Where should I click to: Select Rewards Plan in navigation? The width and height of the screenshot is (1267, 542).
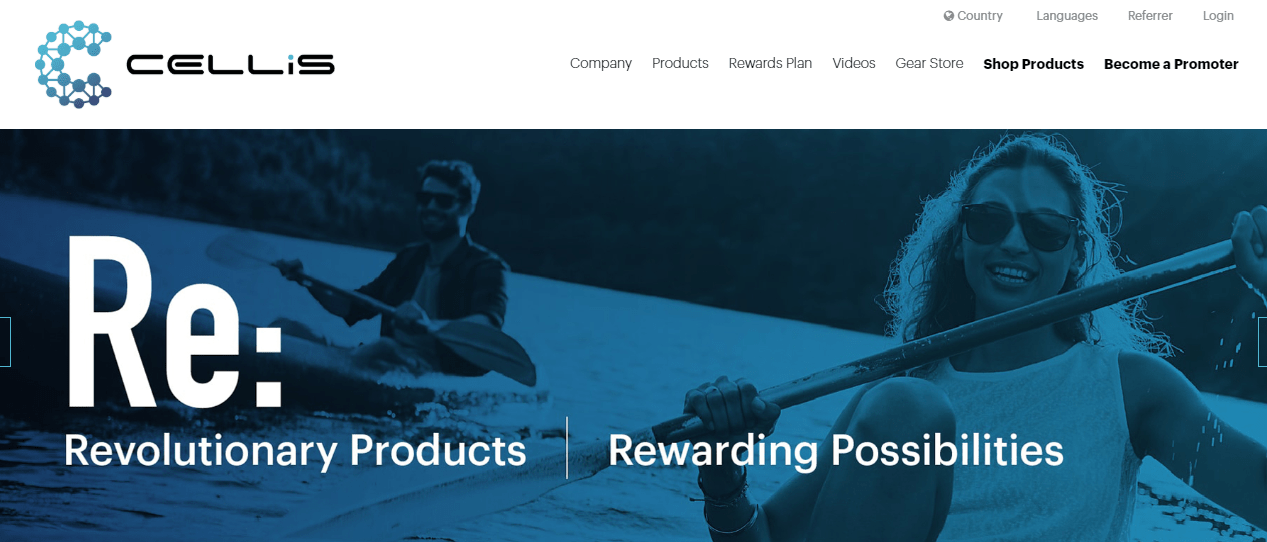pos(770,63)
